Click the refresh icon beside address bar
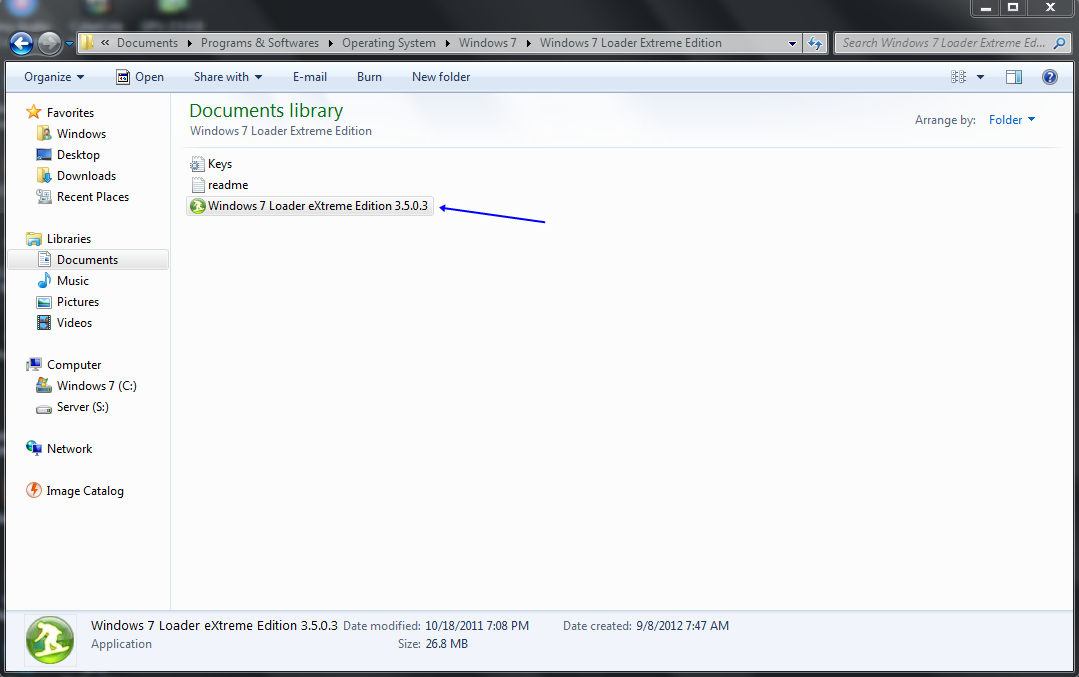Image resolution: width=1079 pixels, height=677 pixels. click(814, 43)
